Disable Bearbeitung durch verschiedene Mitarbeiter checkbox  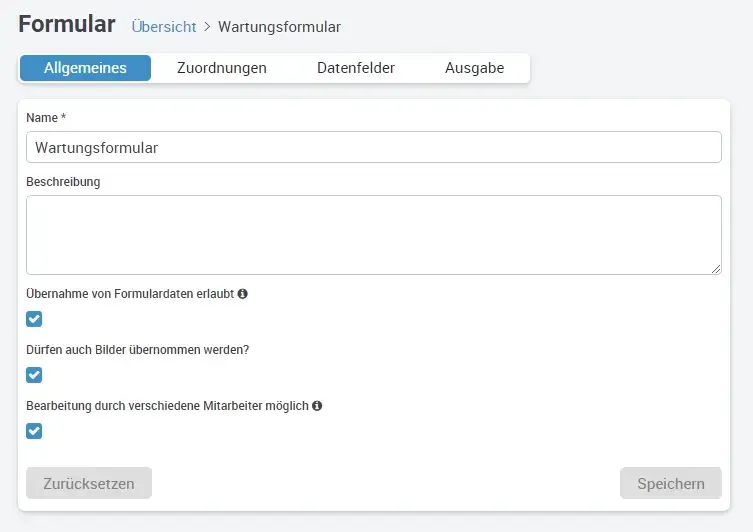34,431
